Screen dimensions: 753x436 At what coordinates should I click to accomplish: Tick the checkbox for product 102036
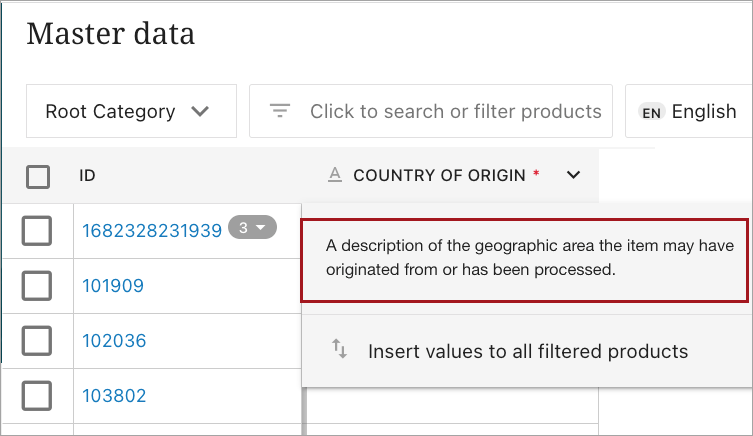37,341
